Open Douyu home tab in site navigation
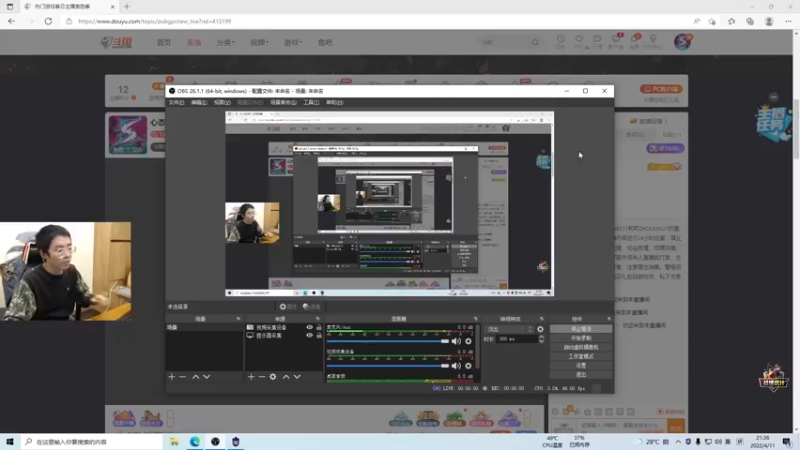The width and height of the screenshot is (800, 450). [x=164, y=42]
